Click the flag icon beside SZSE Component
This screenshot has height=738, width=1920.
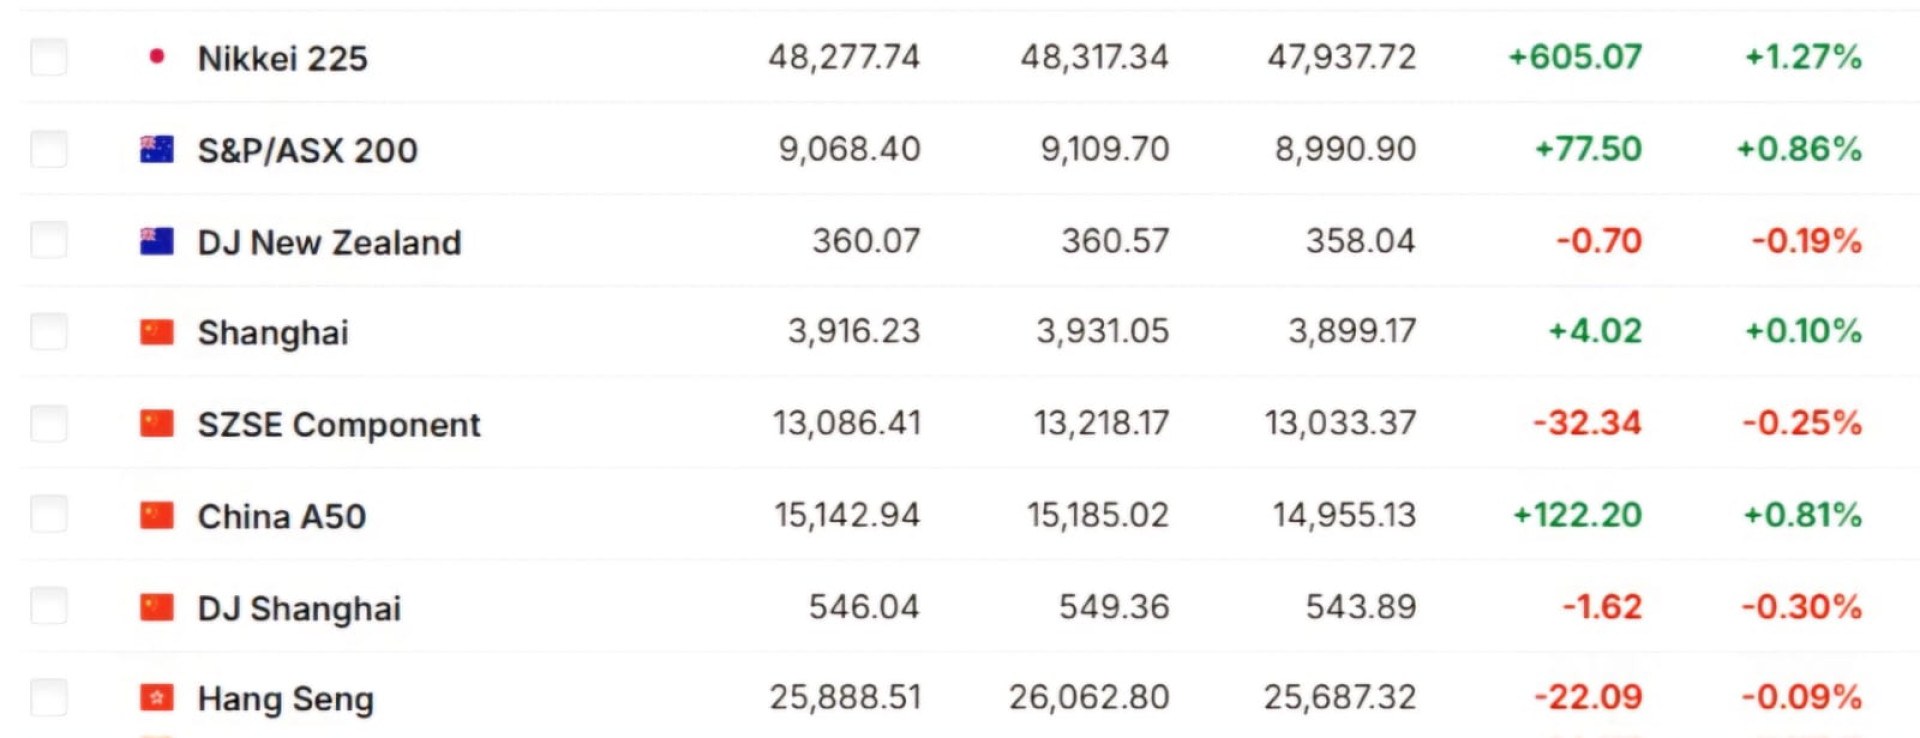[157, 424]
